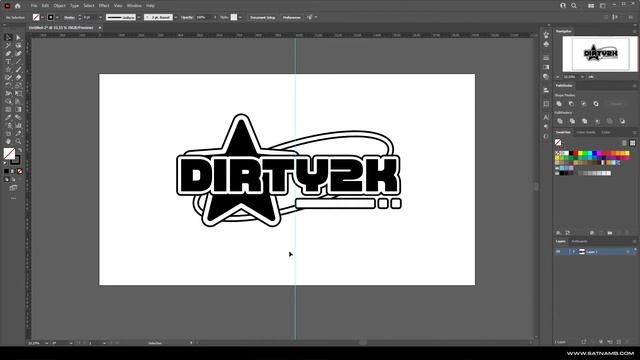Viewport: 640px width, 360px height.
Task: Select the Gradient tool
Action: click(x=18, y=109)
